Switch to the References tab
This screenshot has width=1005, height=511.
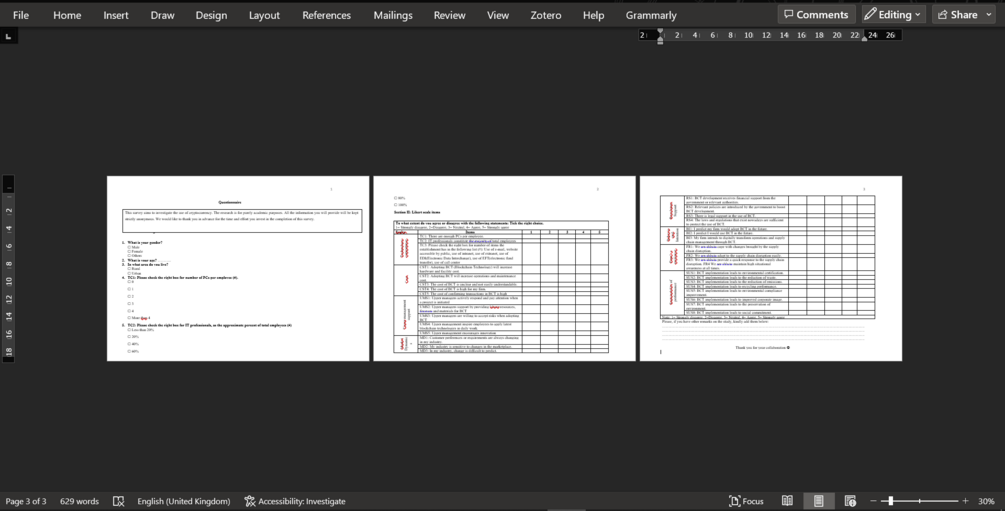coord(326,15)
